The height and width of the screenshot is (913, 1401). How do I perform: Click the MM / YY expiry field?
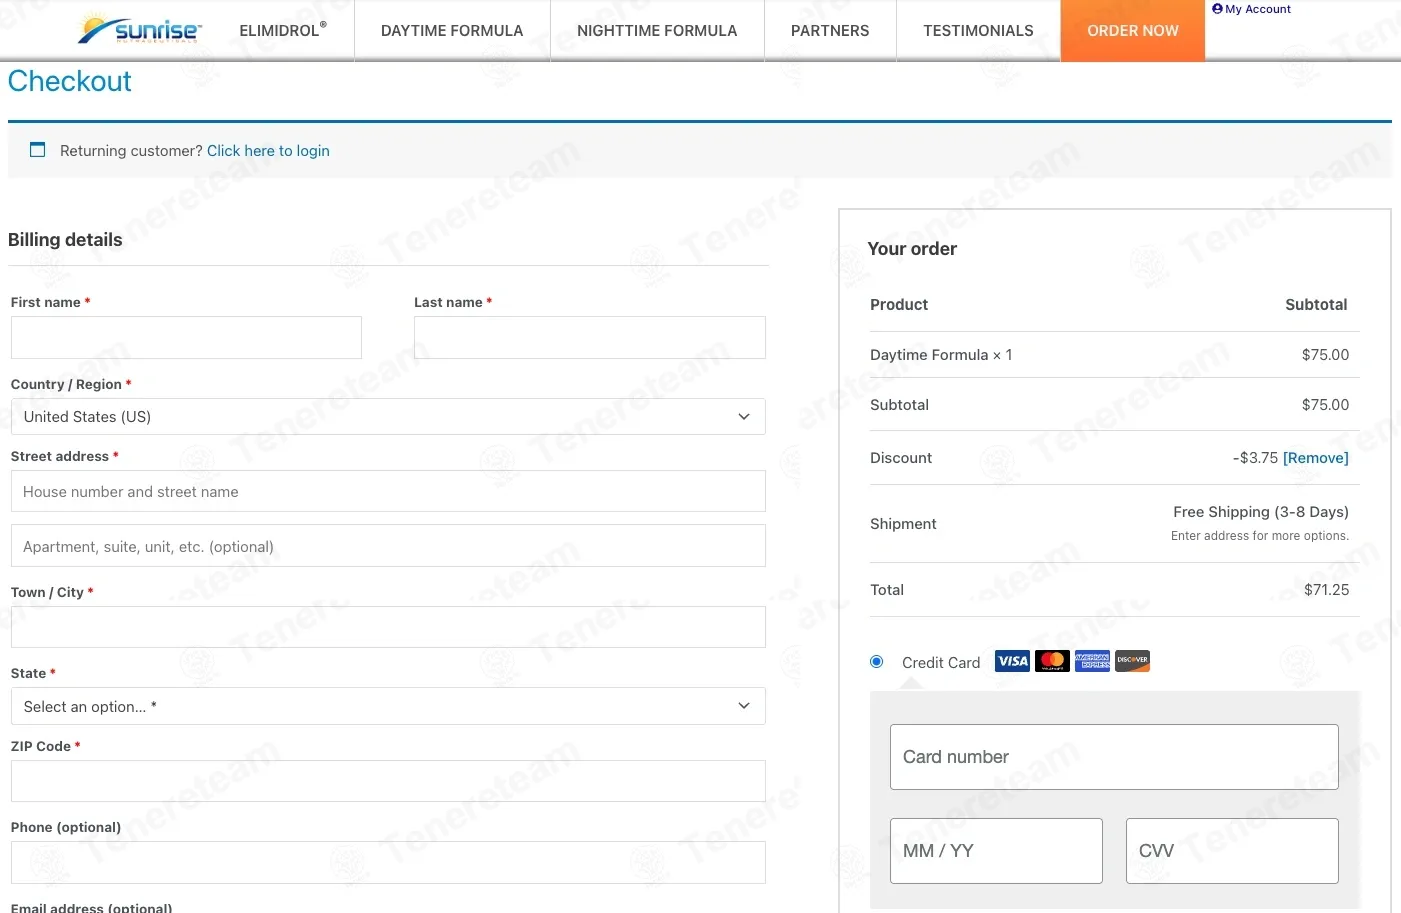[996, 851]
